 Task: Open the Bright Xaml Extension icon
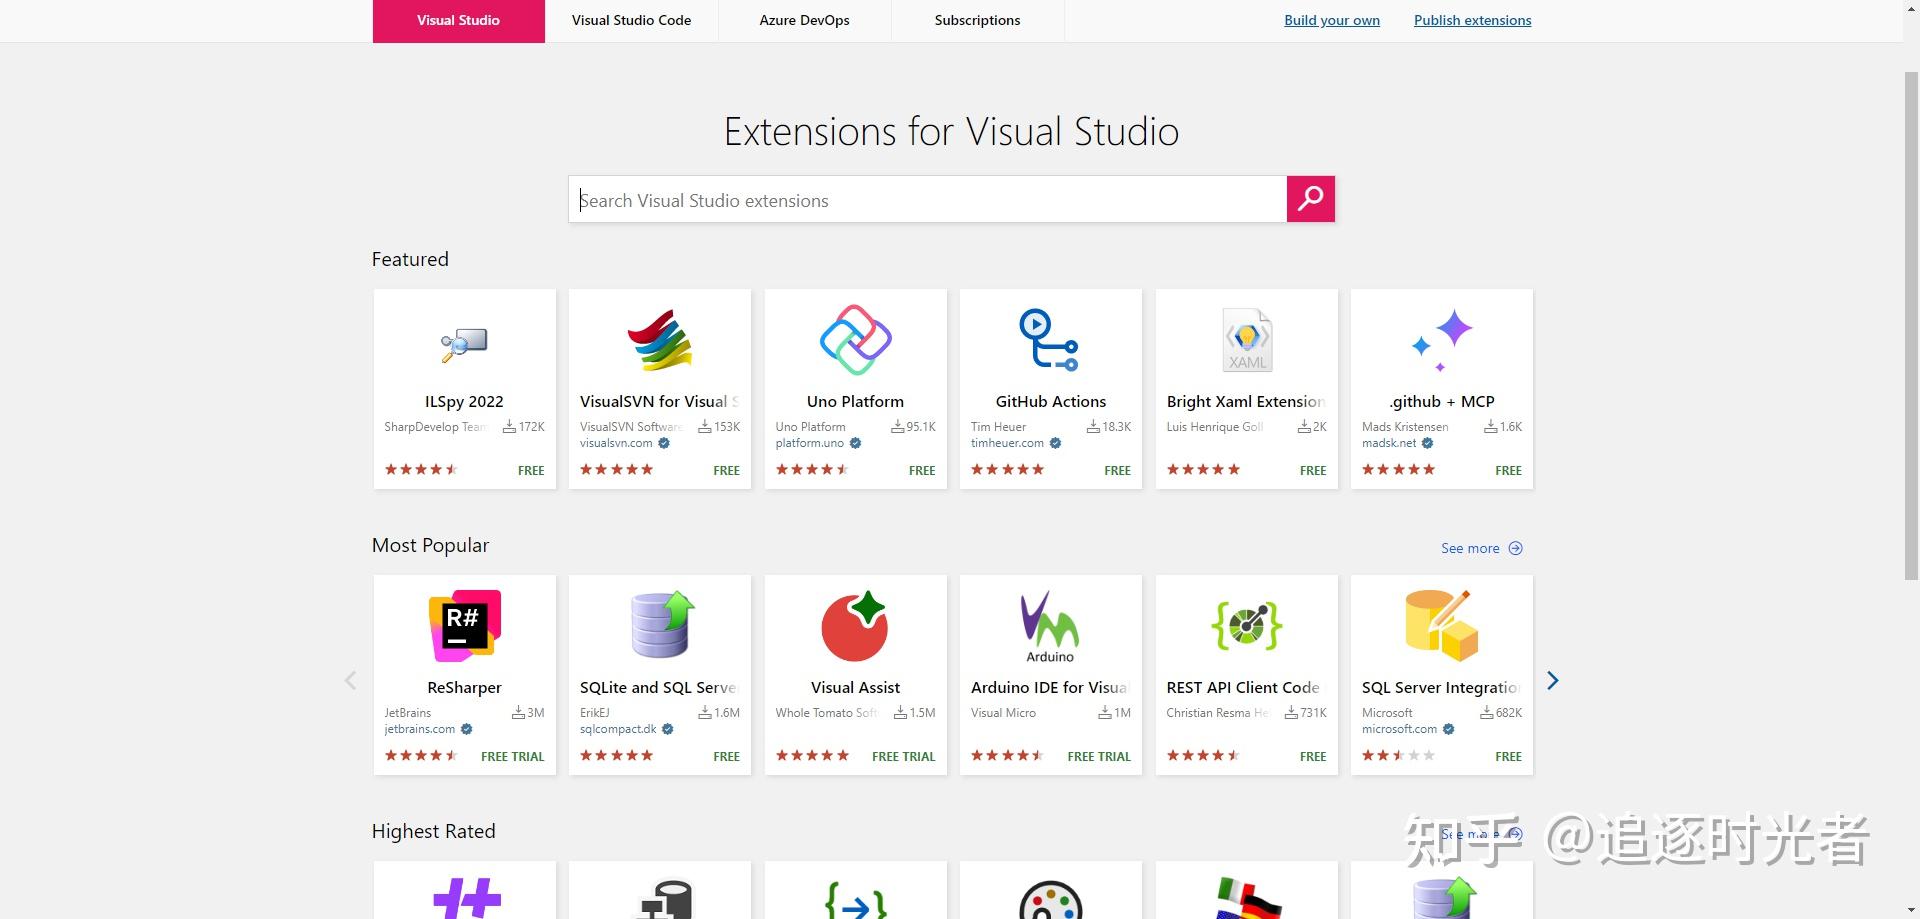coord(1247,340)
